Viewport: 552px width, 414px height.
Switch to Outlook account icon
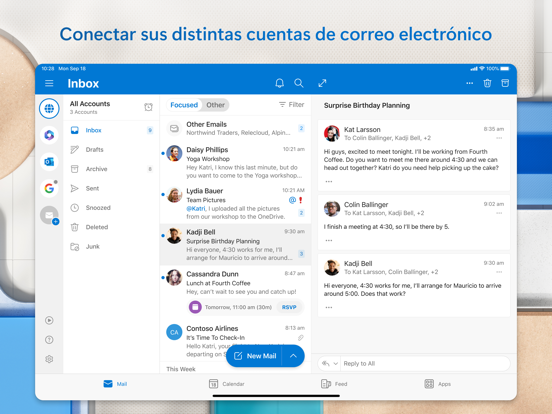49,162
